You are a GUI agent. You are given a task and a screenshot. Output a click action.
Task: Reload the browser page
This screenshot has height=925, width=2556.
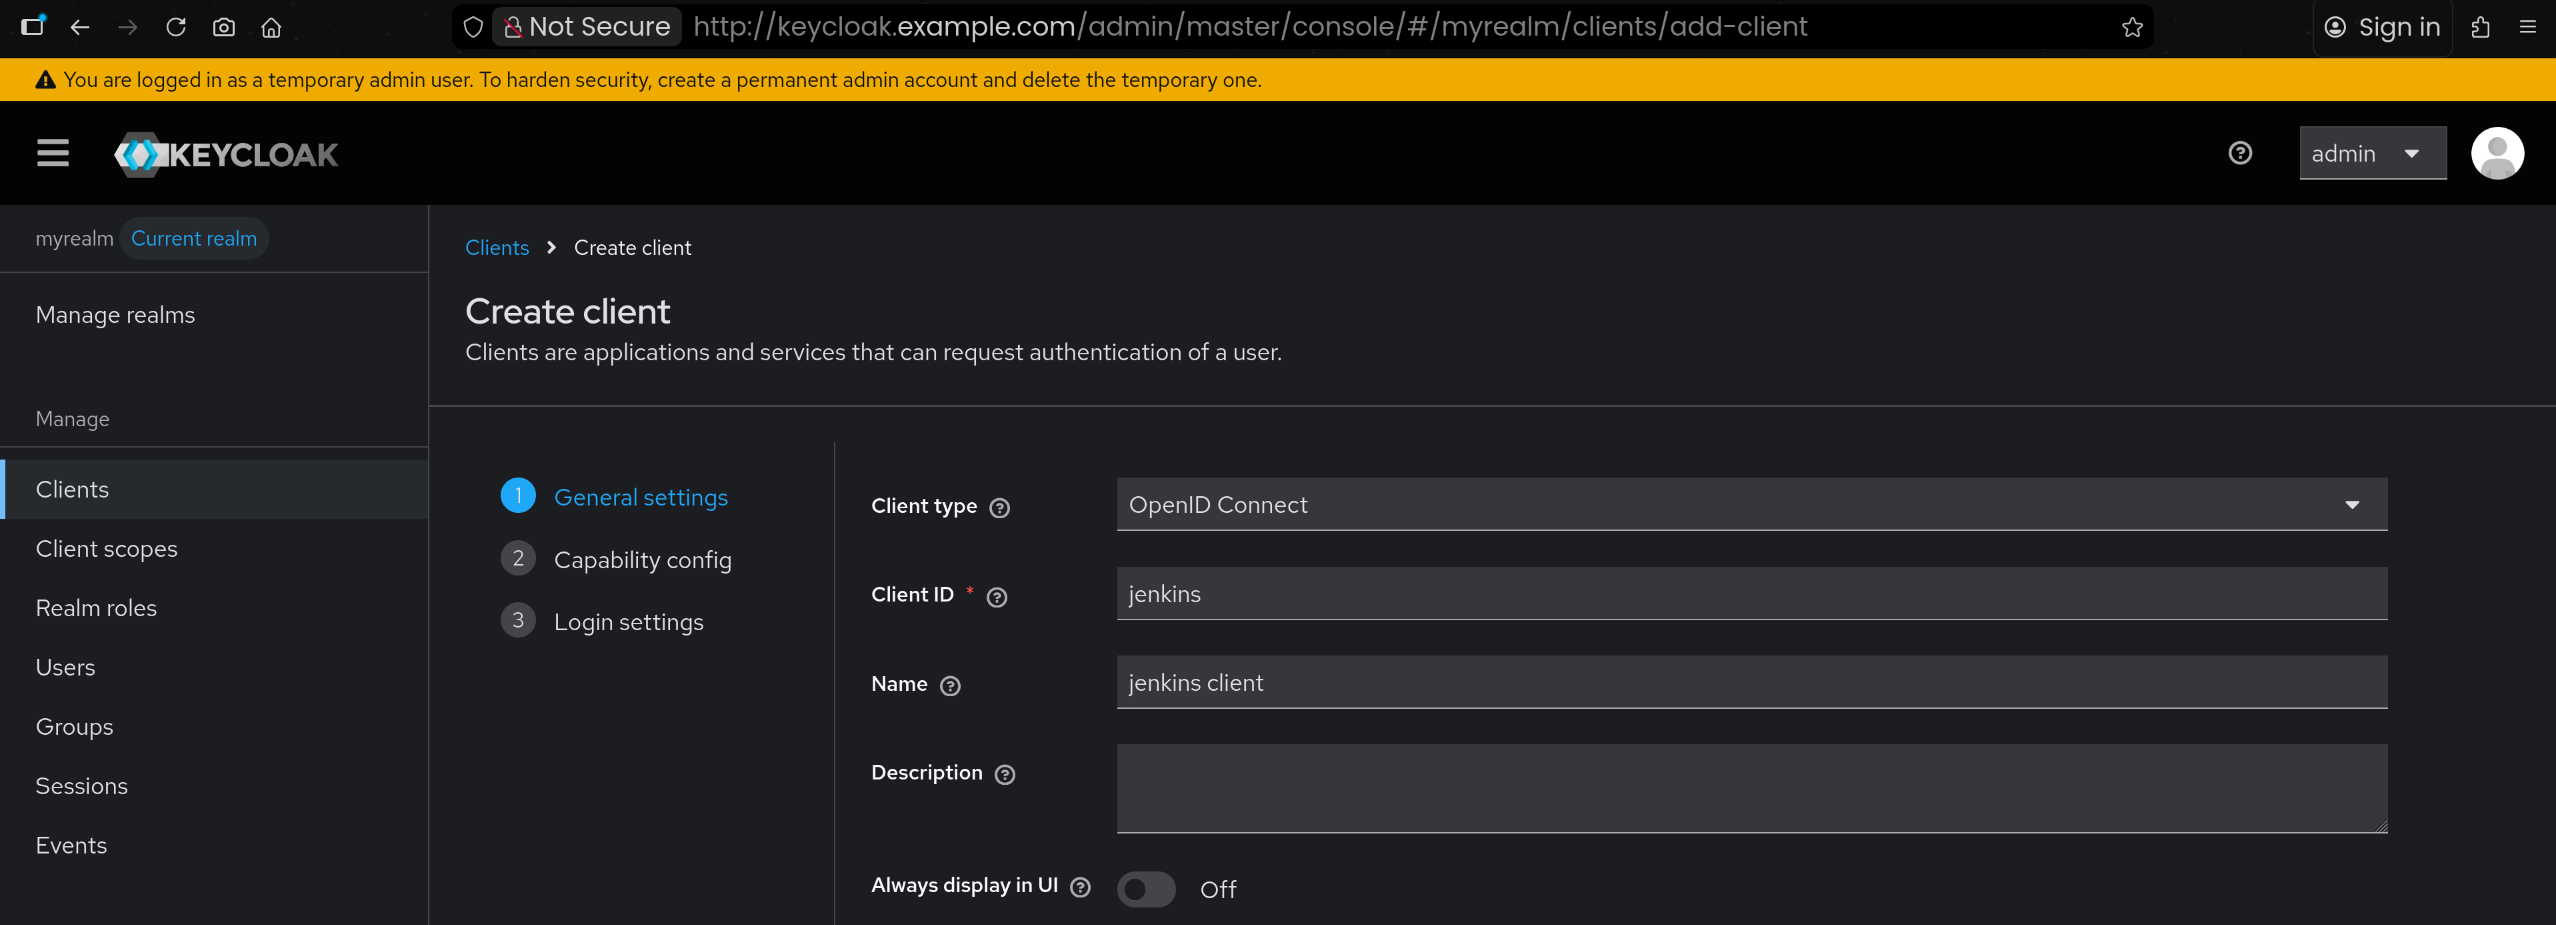pos(176,27)
